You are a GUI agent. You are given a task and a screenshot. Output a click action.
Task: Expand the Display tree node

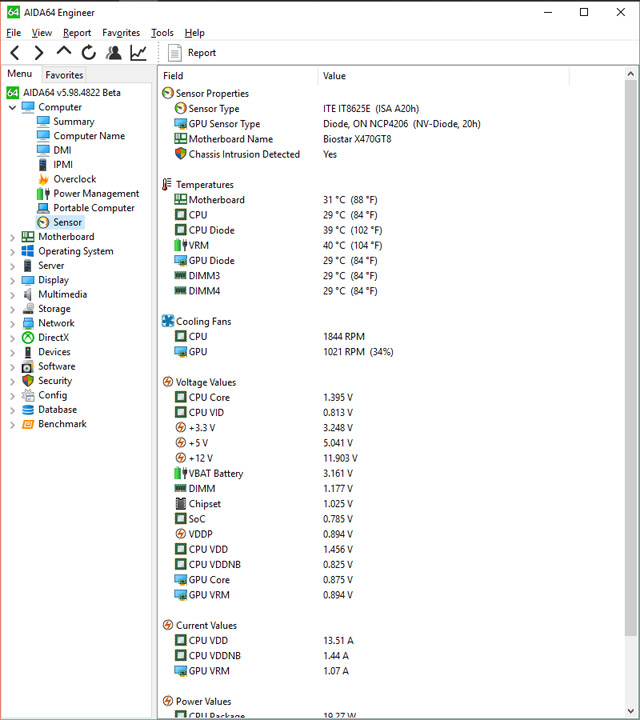click(12, 280)
